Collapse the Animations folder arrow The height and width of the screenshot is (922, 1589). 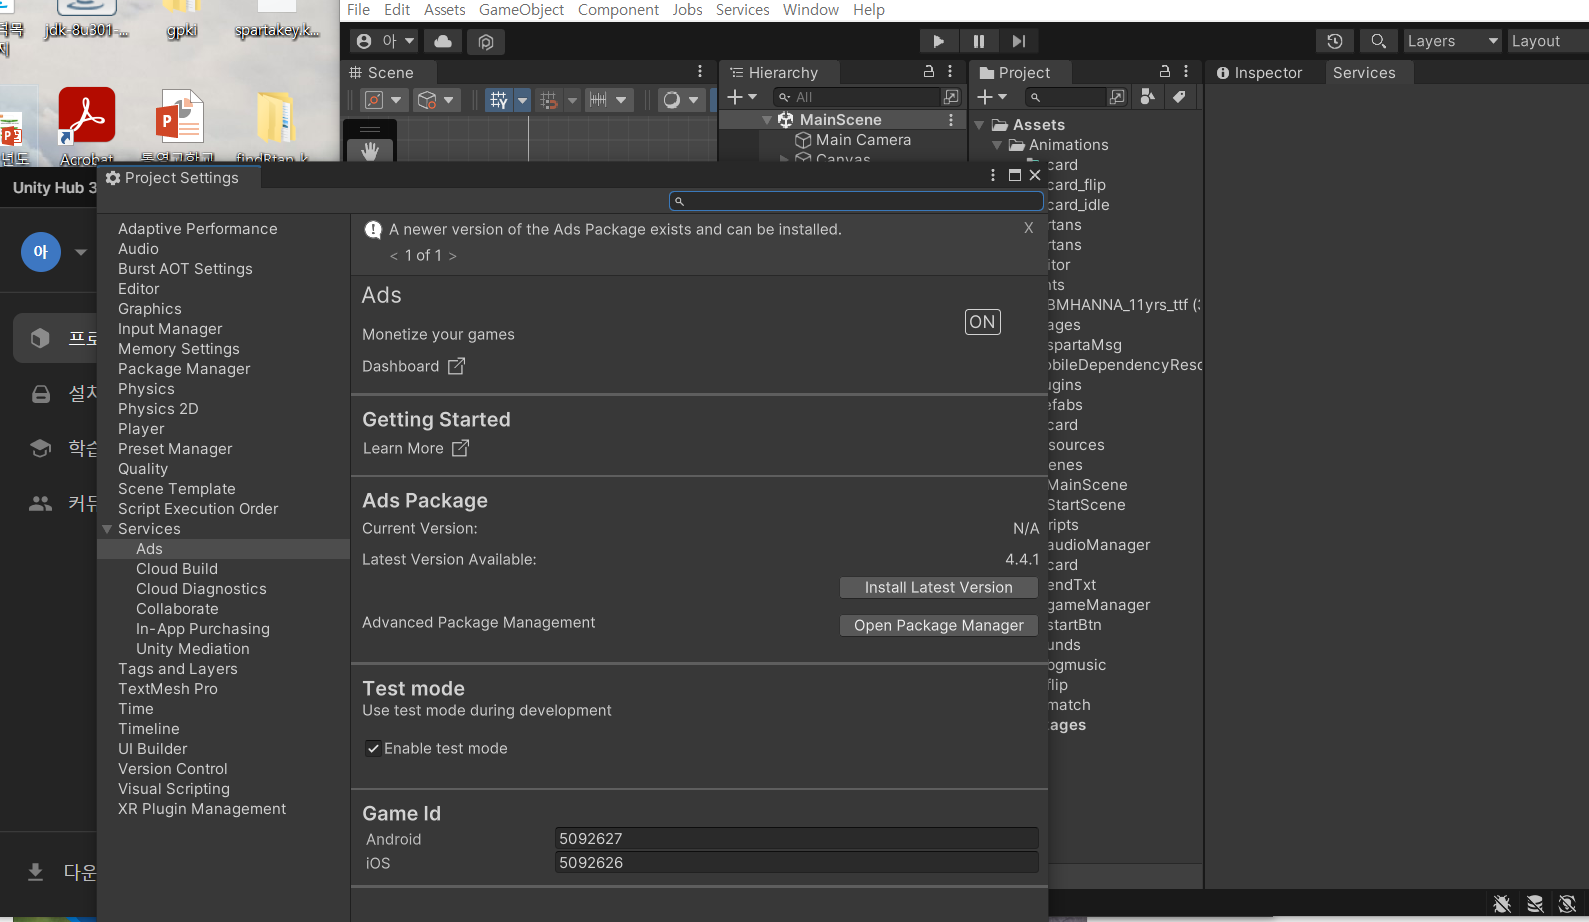click(997, 145)
